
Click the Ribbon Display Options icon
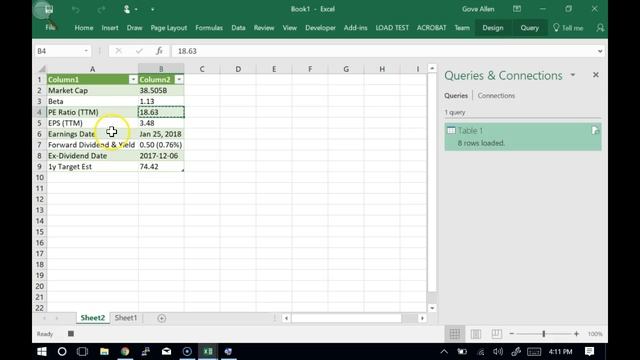517,9
